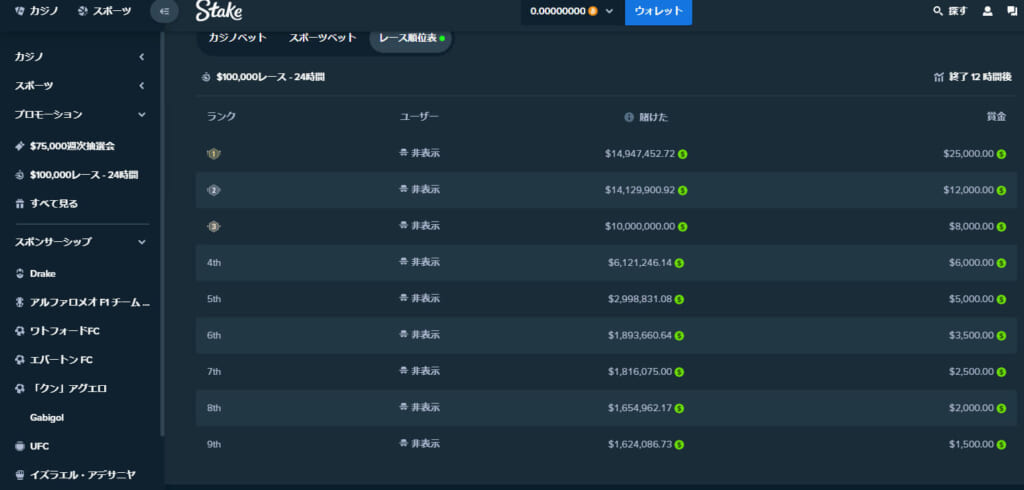Open the Sports tab in top bar

(x=104, y=11)
